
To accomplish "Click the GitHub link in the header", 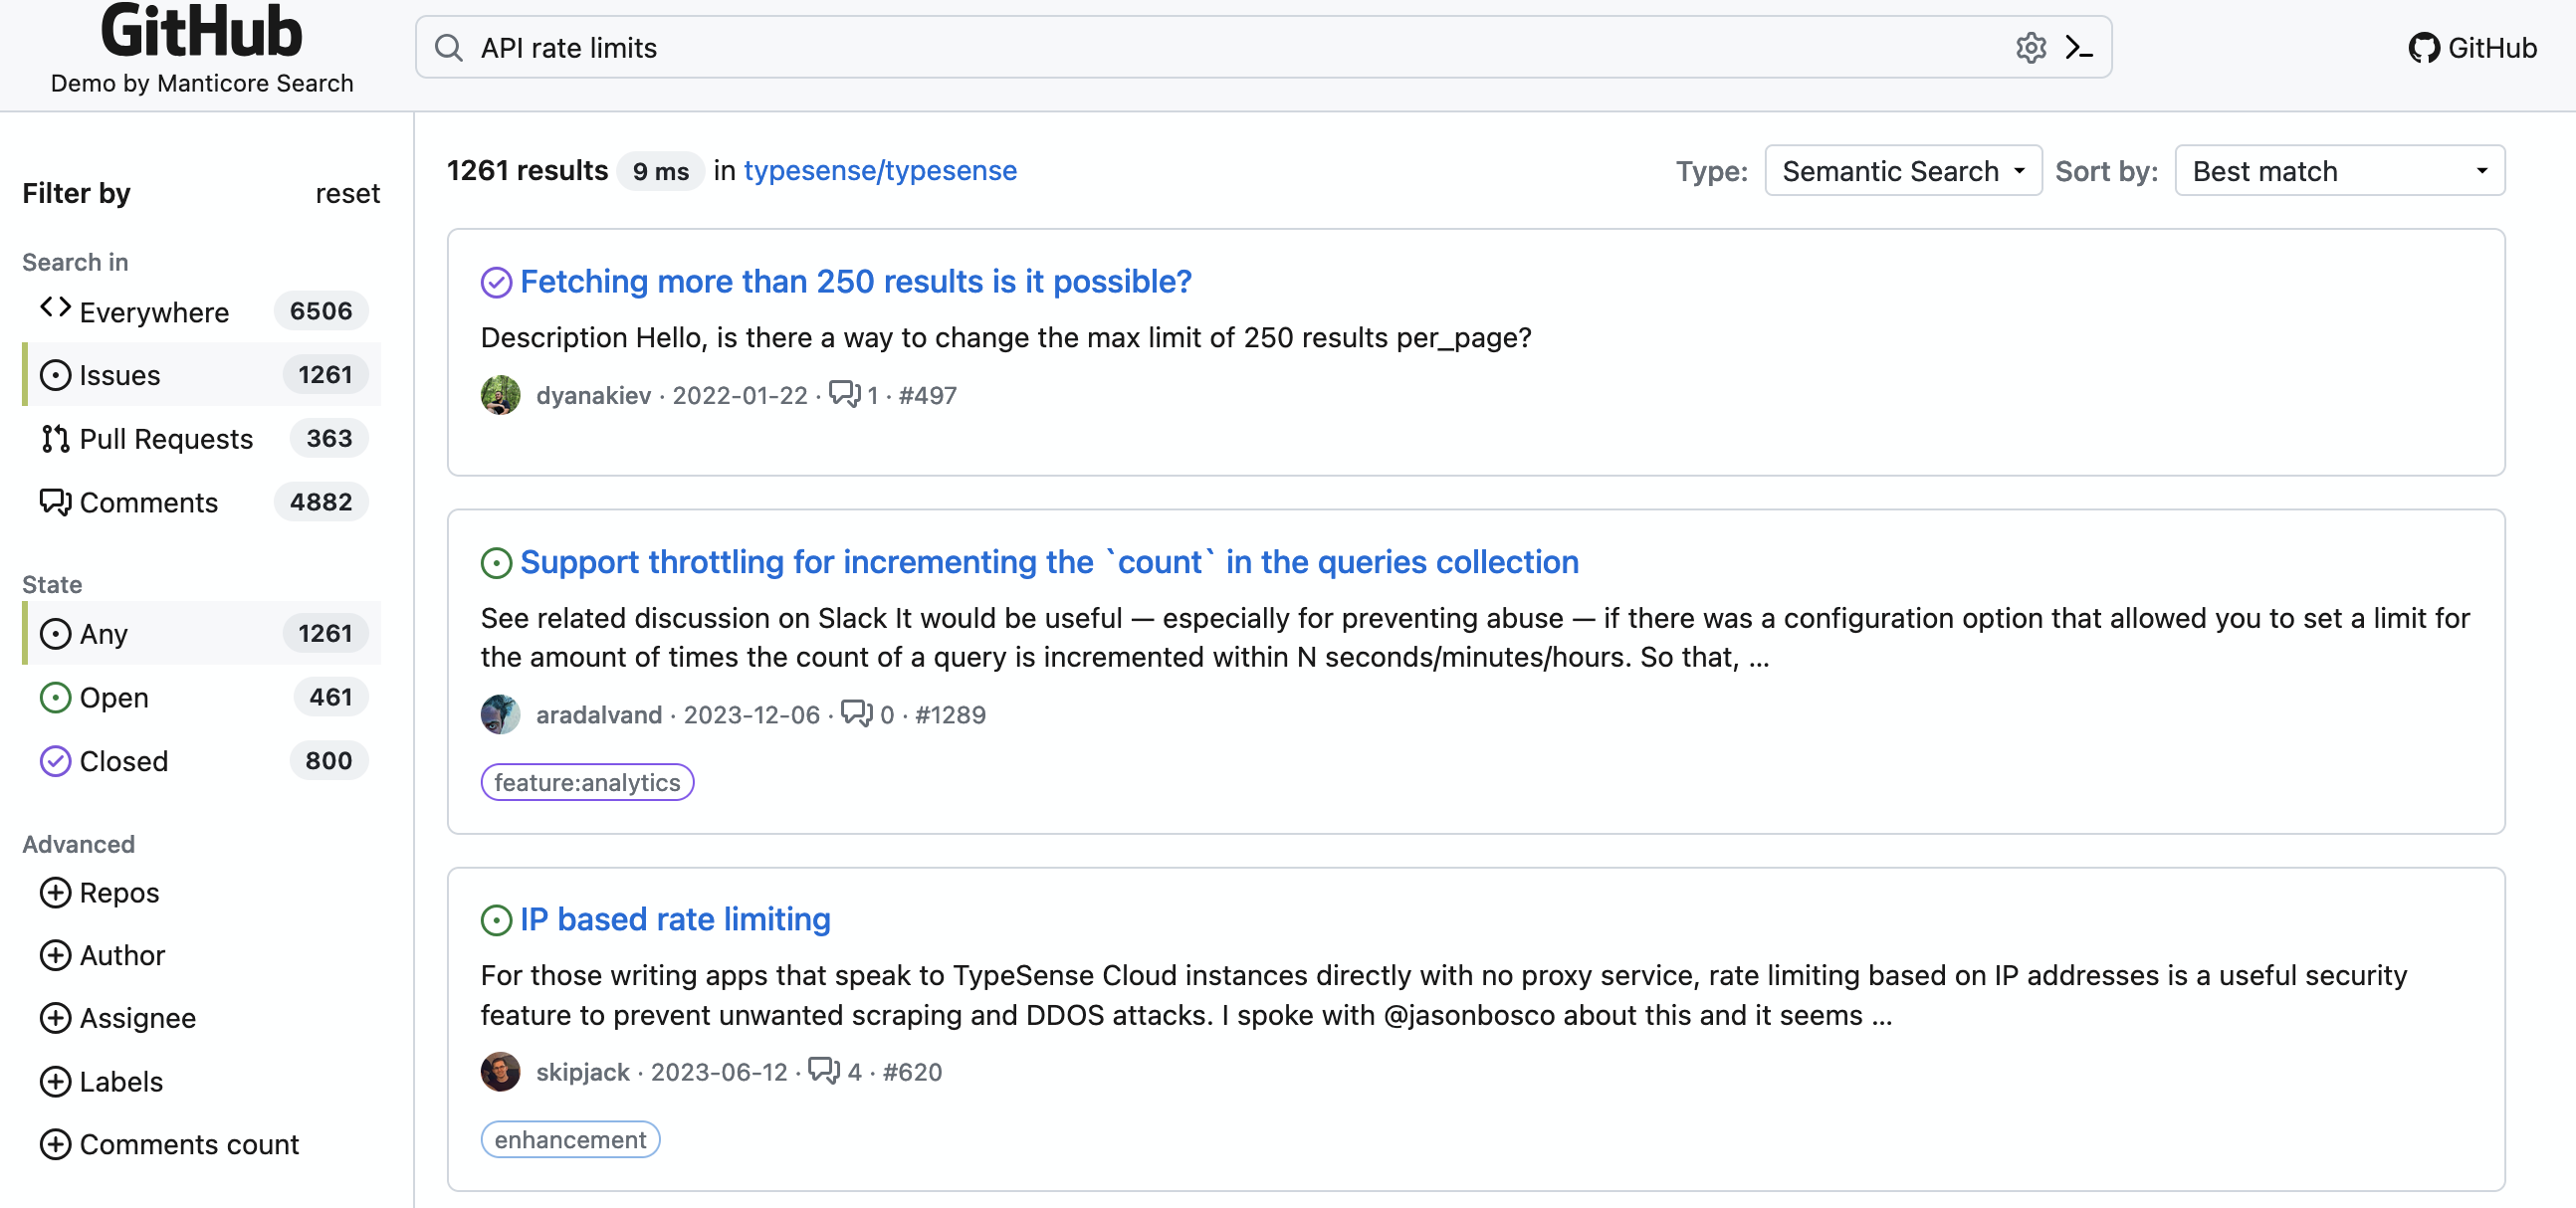I will [2473, 48].
